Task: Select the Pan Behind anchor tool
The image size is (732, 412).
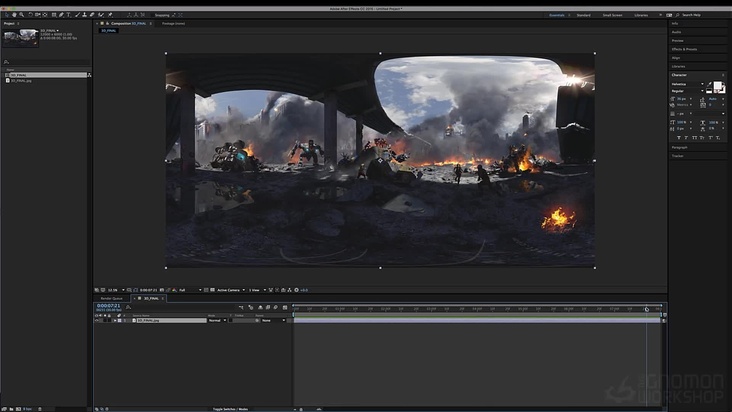Action: (45, 15)
